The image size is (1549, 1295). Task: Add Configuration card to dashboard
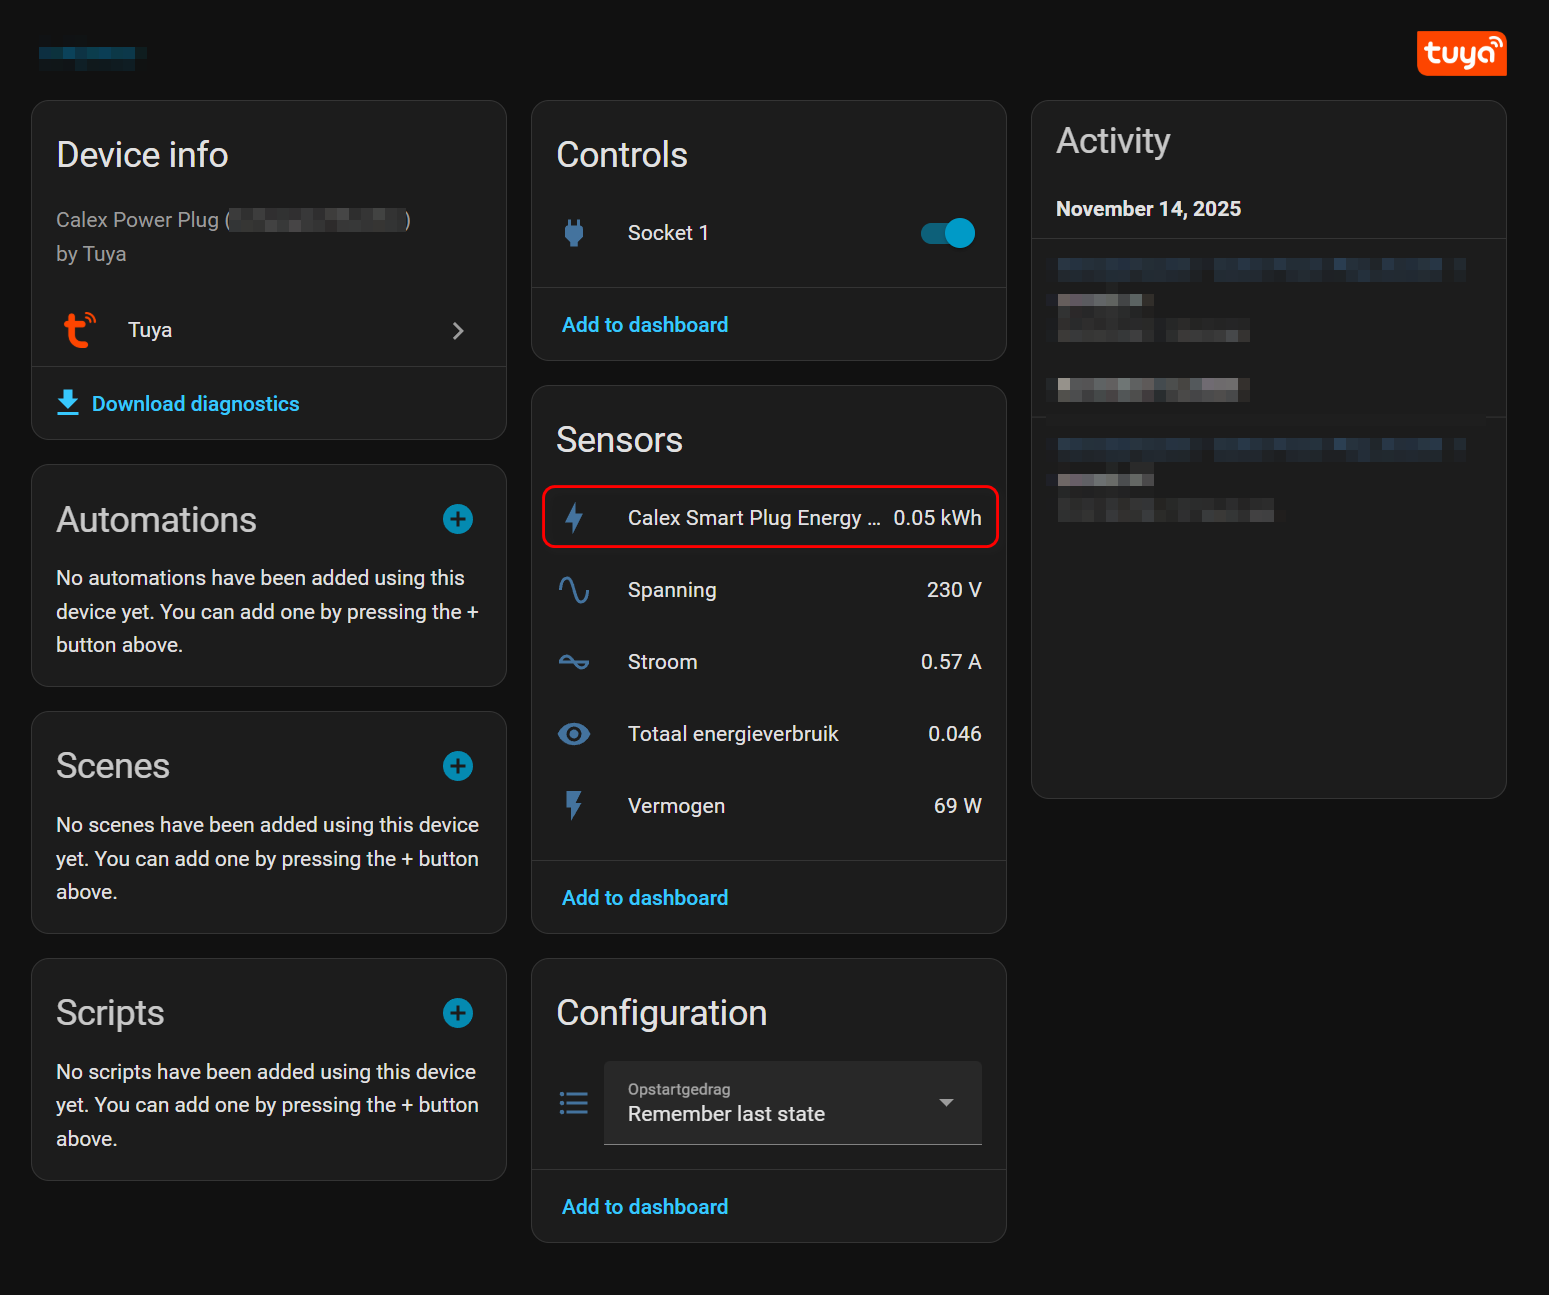coord(645,1207)
